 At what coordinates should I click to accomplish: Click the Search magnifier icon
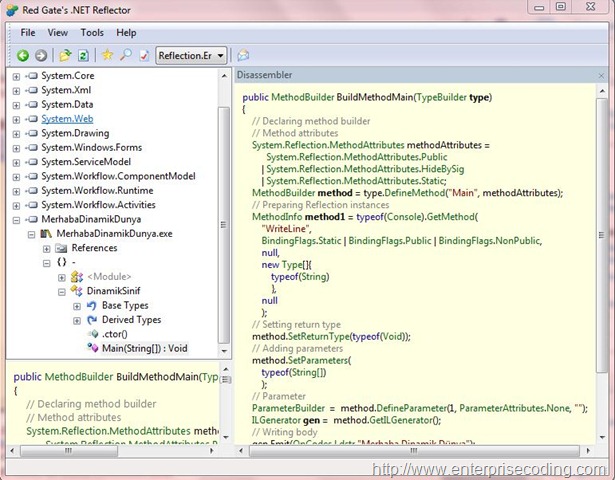point(126,55)
